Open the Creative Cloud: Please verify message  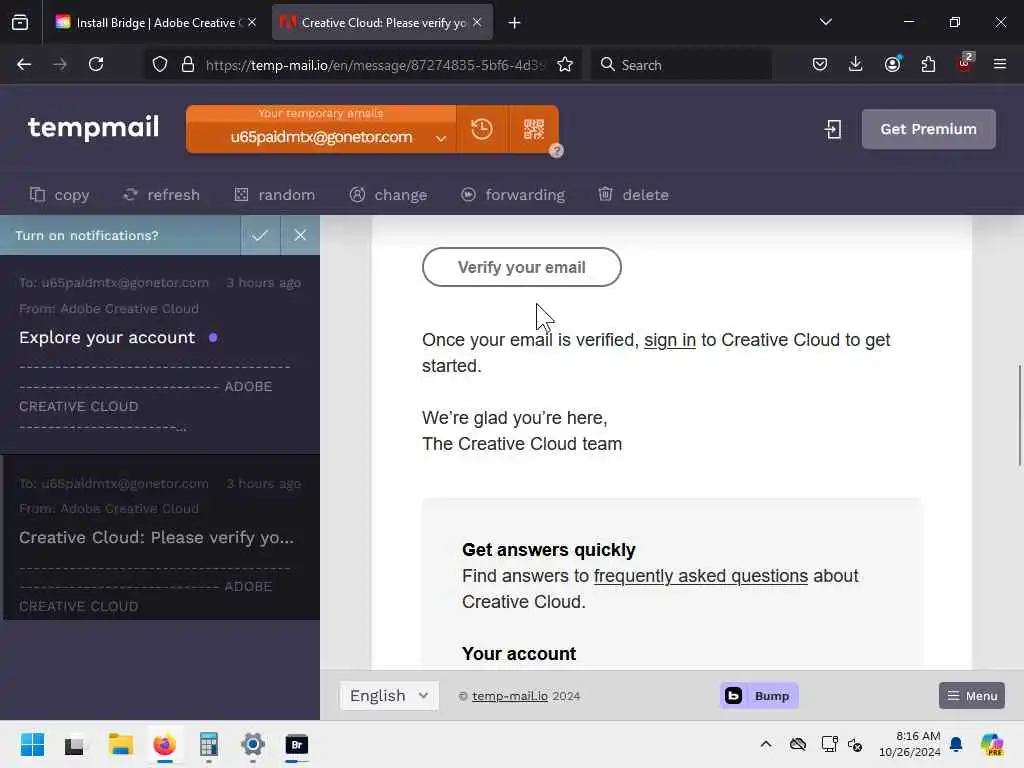point(160,537)
